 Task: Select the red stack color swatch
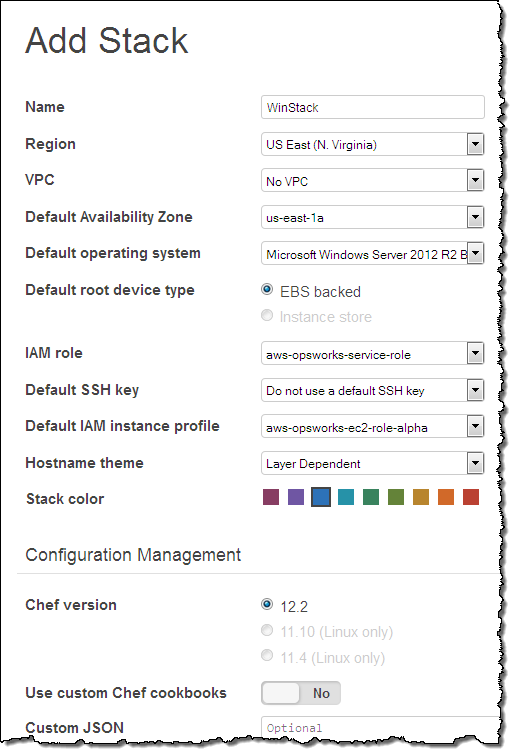[471, 497]
